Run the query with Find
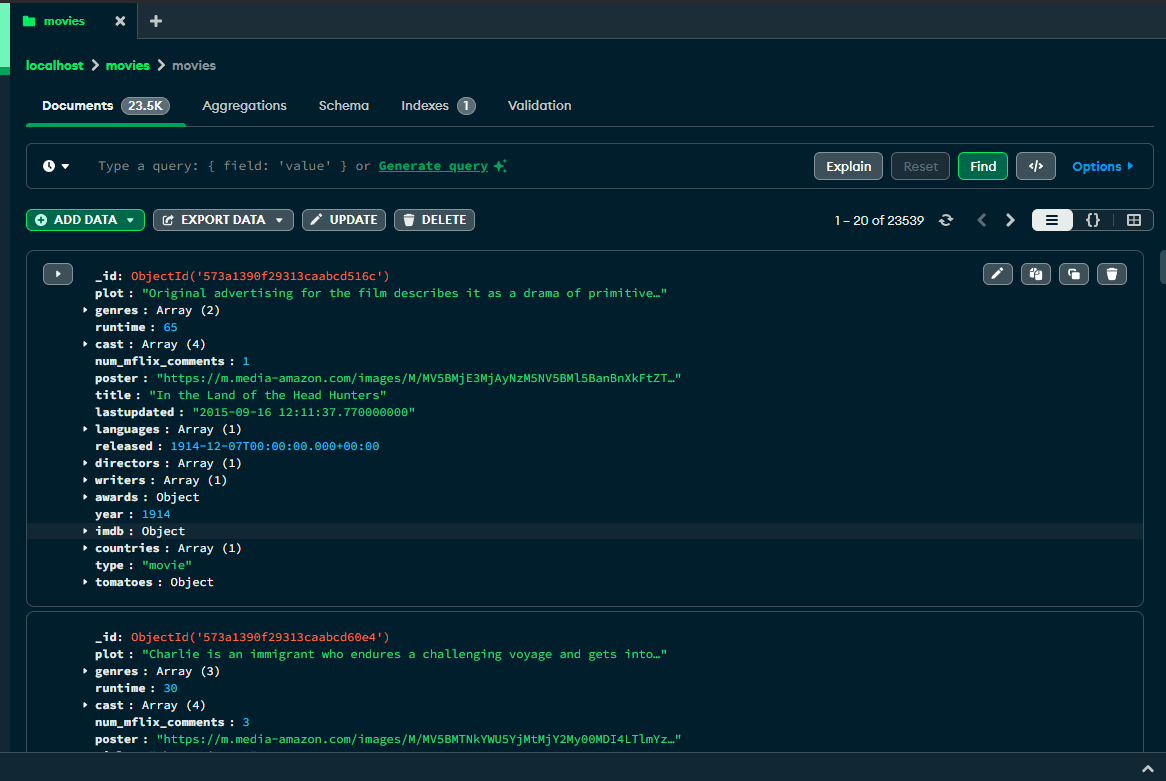Screen dimensions: 1166x781 pos(982,166)
